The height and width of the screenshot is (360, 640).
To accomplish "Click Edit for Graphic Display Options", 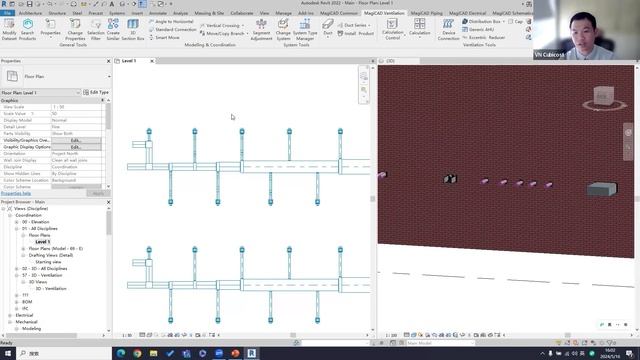I will (76, 147).
